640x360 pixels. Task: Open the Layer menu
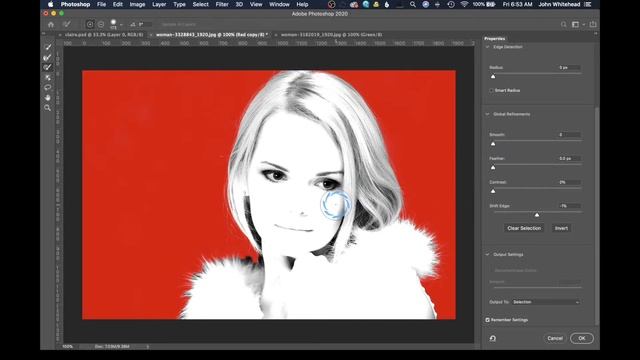click(x=159, y=4)
